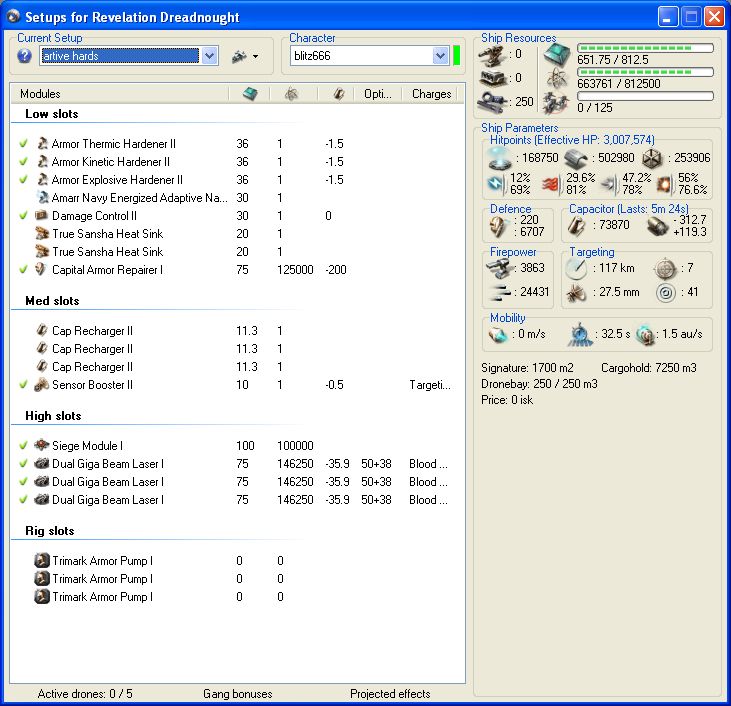The width and height of the screenshot is (731, 706).
Task: Click the capacitor capacity icon
Action: [577, 226]
